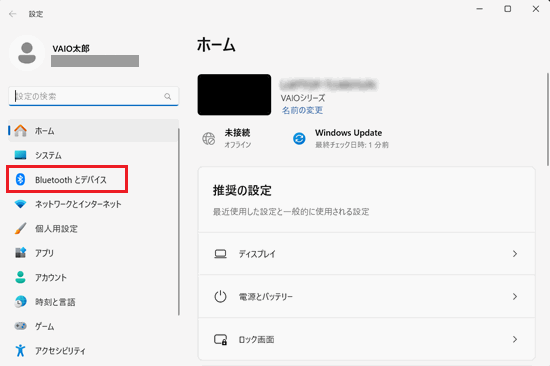Minimize the settings window
Viewport: 550px width, 366px height.
[x=479, y=9]
